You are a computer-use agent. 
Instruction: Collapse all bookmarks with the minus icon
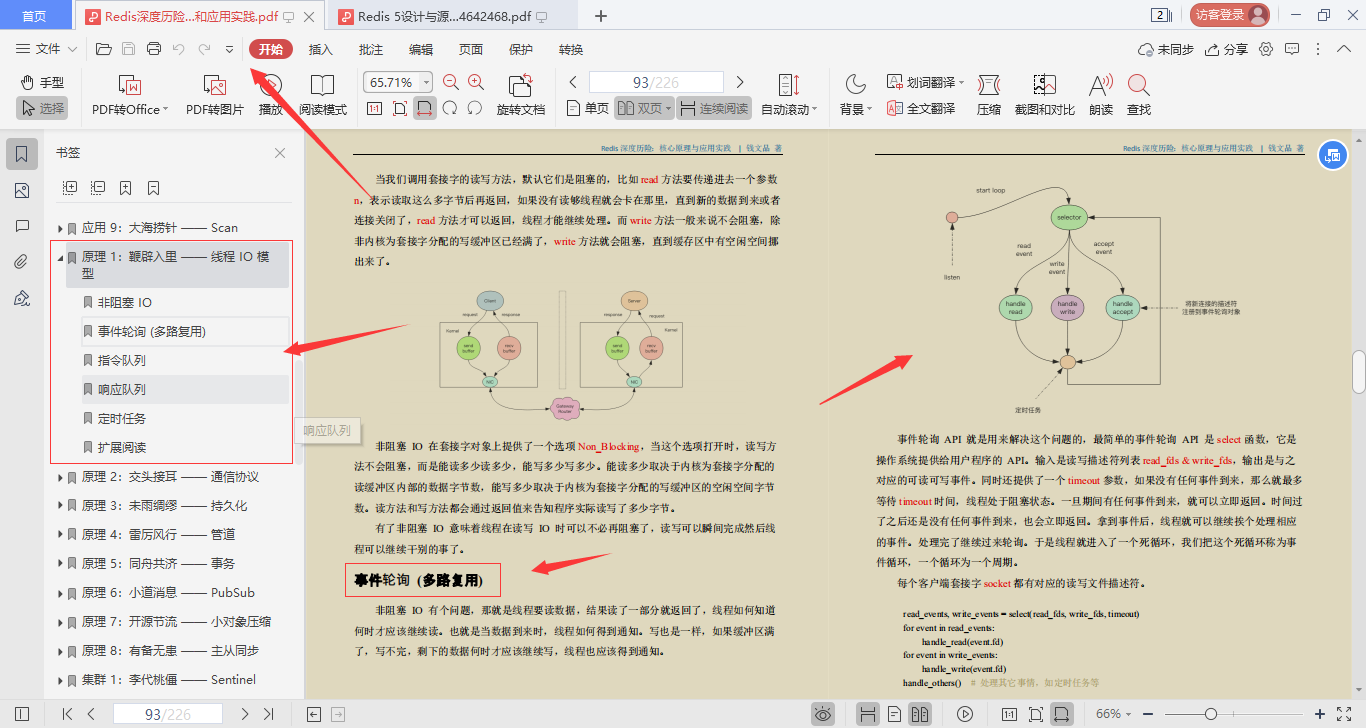coord(98,187)
